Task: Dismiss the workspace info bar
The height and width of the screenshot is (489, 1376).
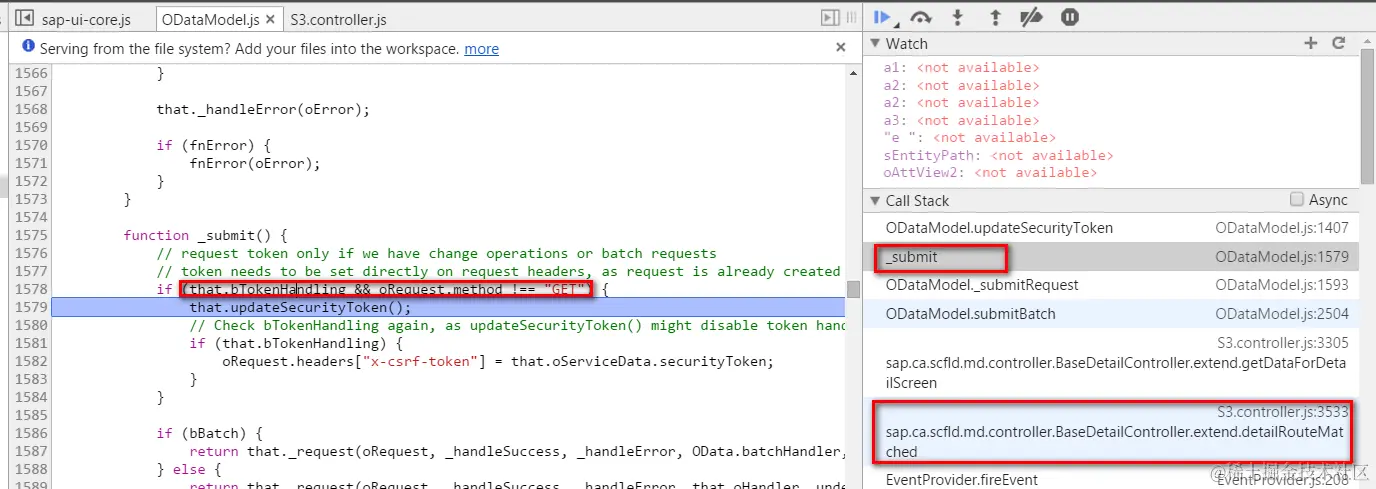Action: click(x=841, y=47)
